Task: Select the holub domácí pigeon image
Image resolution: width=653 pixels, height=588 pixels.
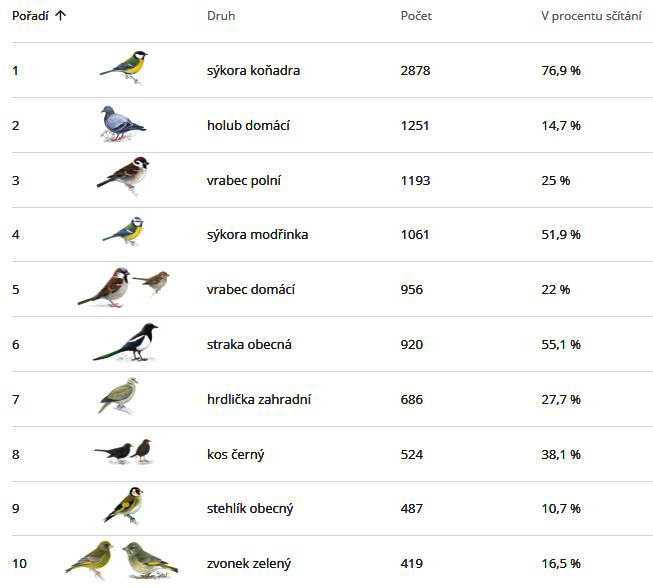Action: point(123,124)
